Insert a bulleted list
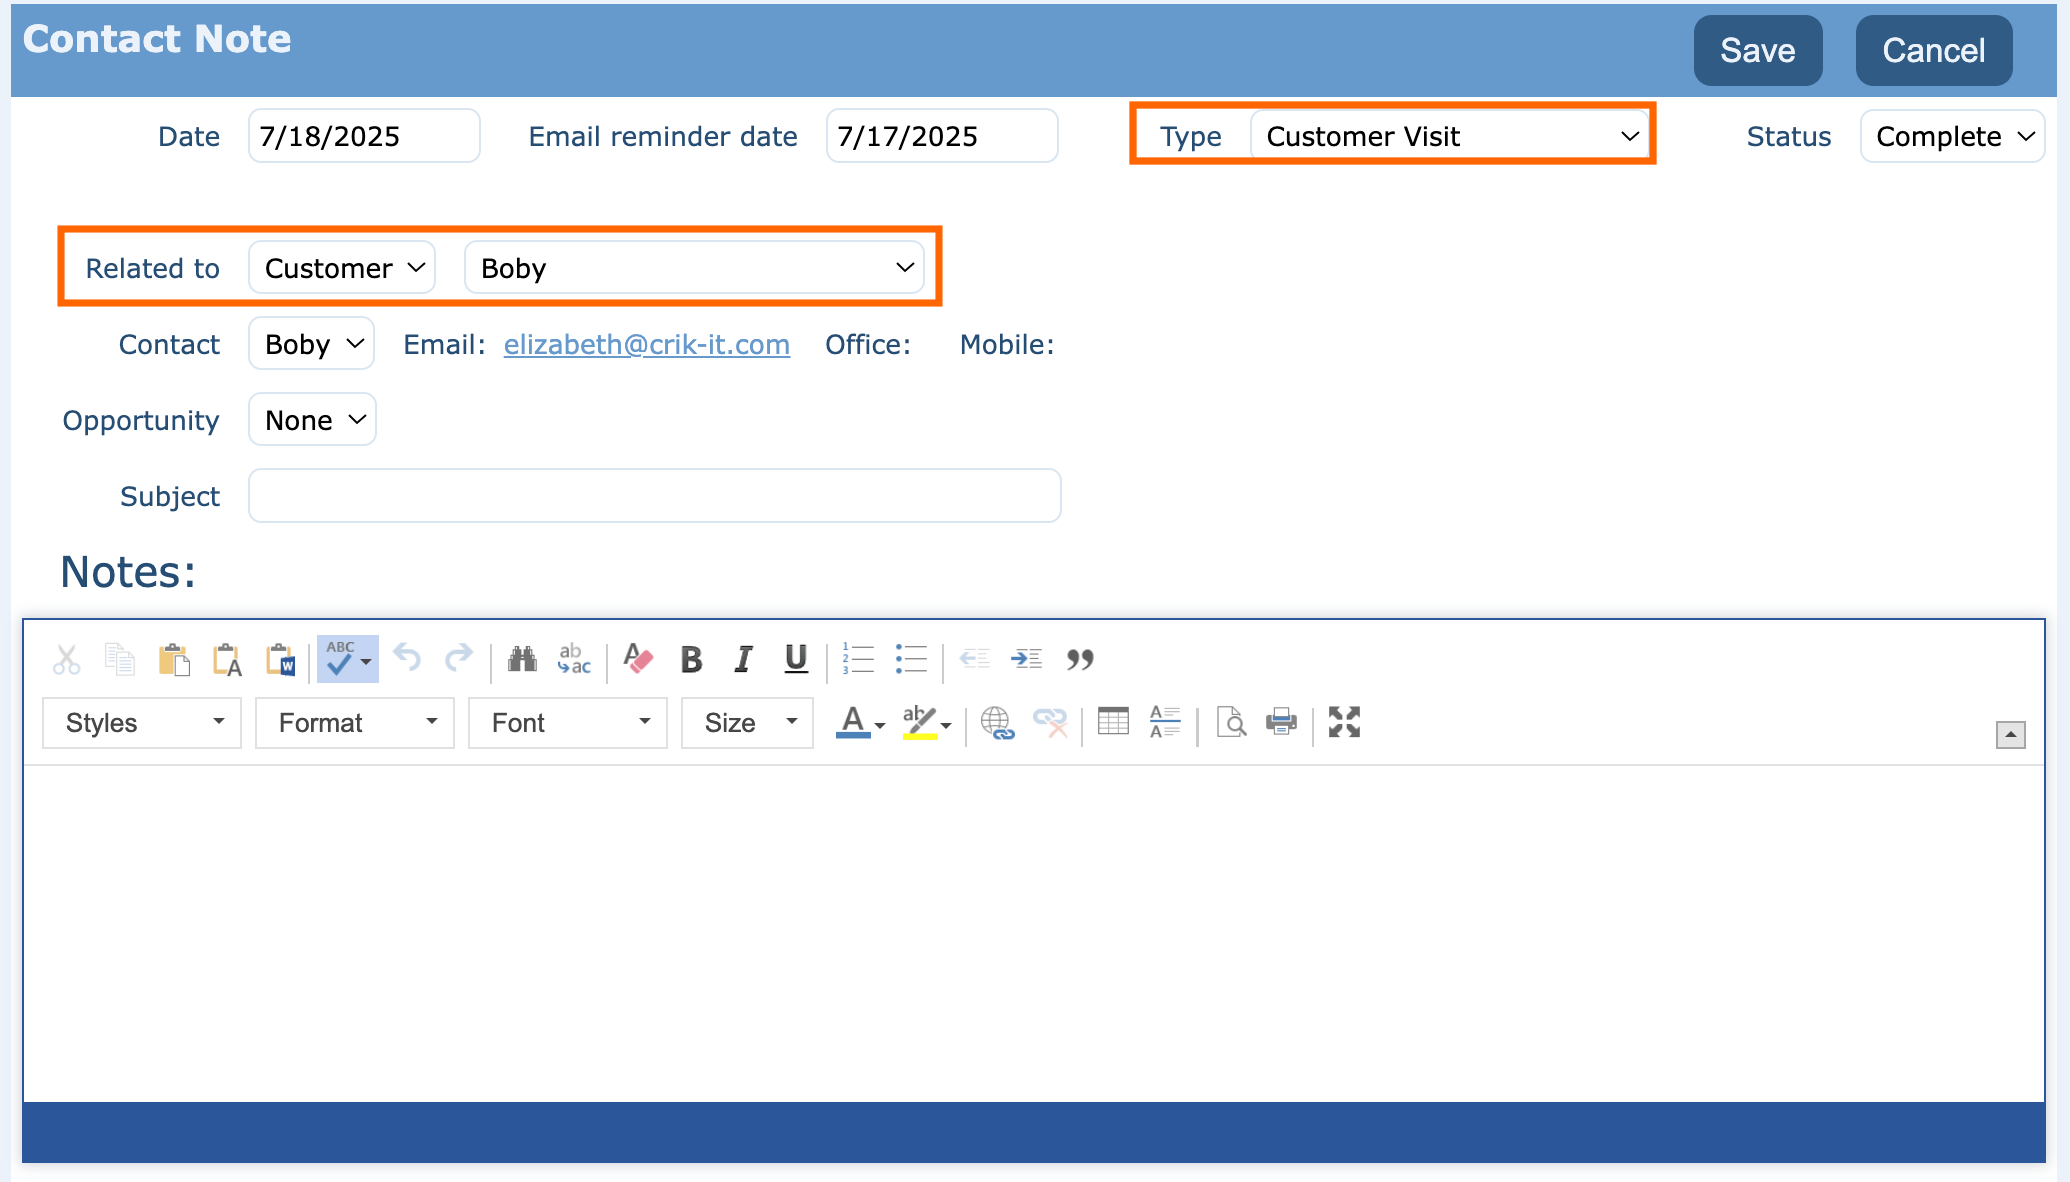This screenshot has height=1182, width=2070. coord(911,659)
